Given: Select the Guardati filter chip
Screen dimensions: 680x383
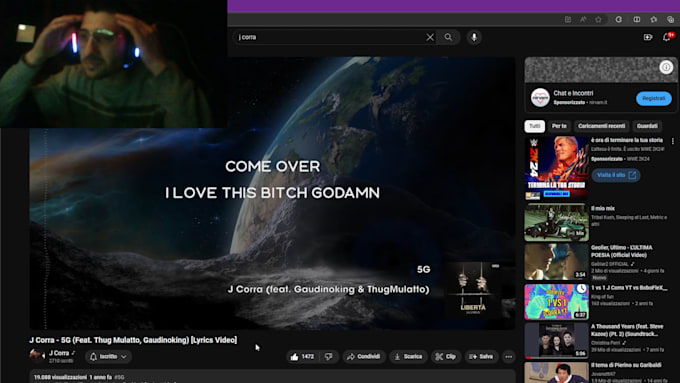Looking at the screenshot, I should [647, 126].
